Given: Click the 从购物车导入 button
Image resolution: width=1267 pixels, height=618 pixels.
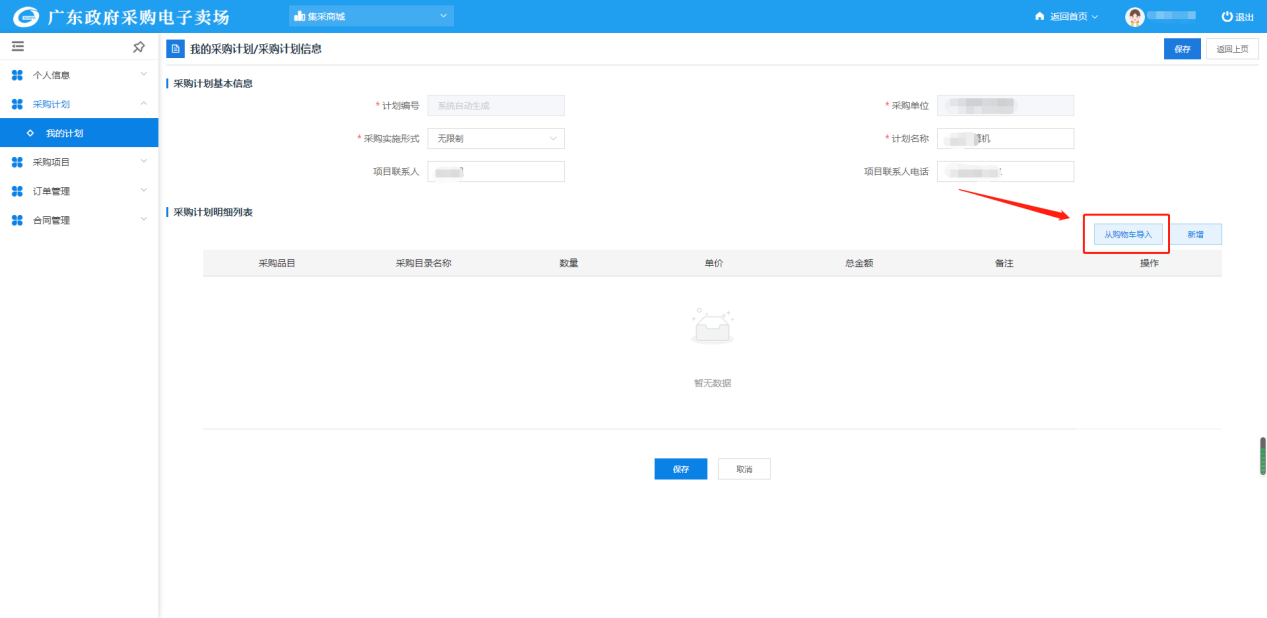Looking at the screenshot, I should click(1128, 234).
